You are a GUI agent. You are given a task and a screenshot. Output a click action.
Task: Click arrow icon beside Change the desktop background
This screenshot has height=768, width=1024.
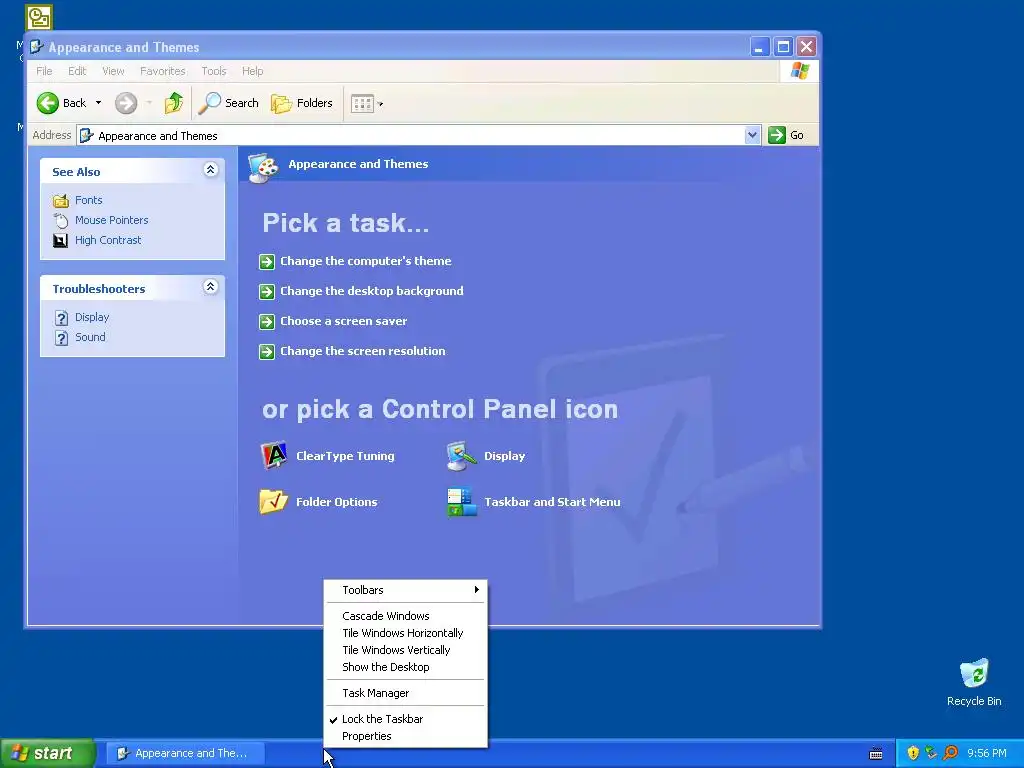point(266,292)
